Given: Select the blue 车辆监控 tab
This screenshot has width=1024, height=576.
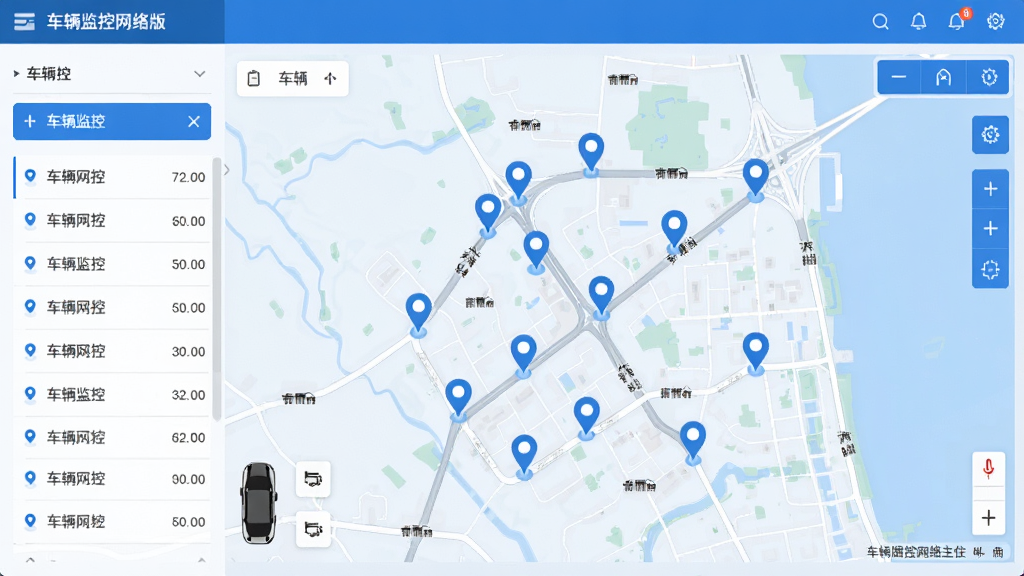Looking at the screenshot, I should [112, 121].
